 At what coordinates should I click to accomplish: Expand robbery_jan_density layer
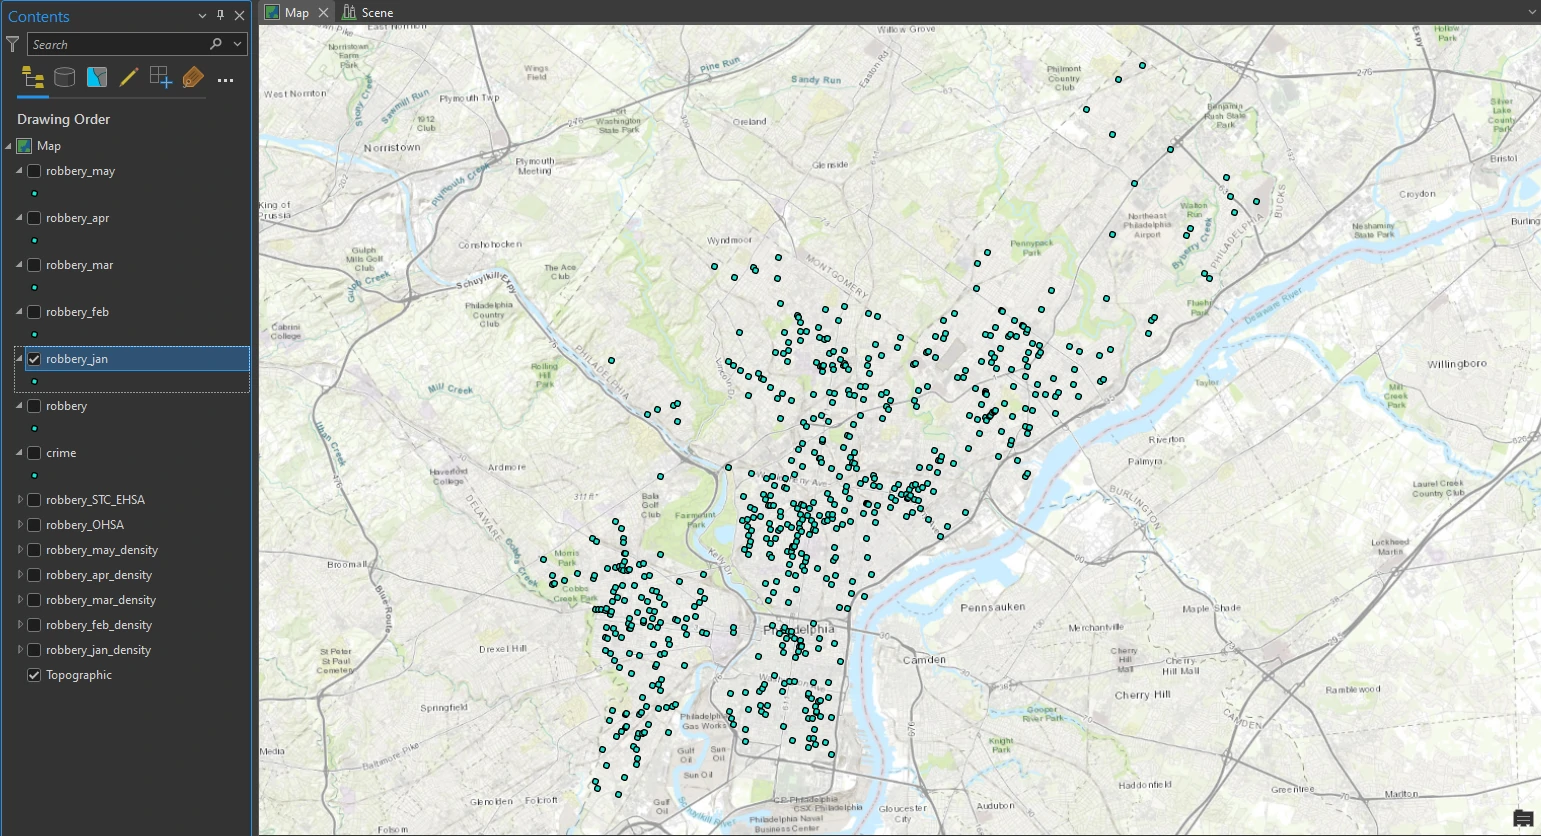[x=19, y=650]
